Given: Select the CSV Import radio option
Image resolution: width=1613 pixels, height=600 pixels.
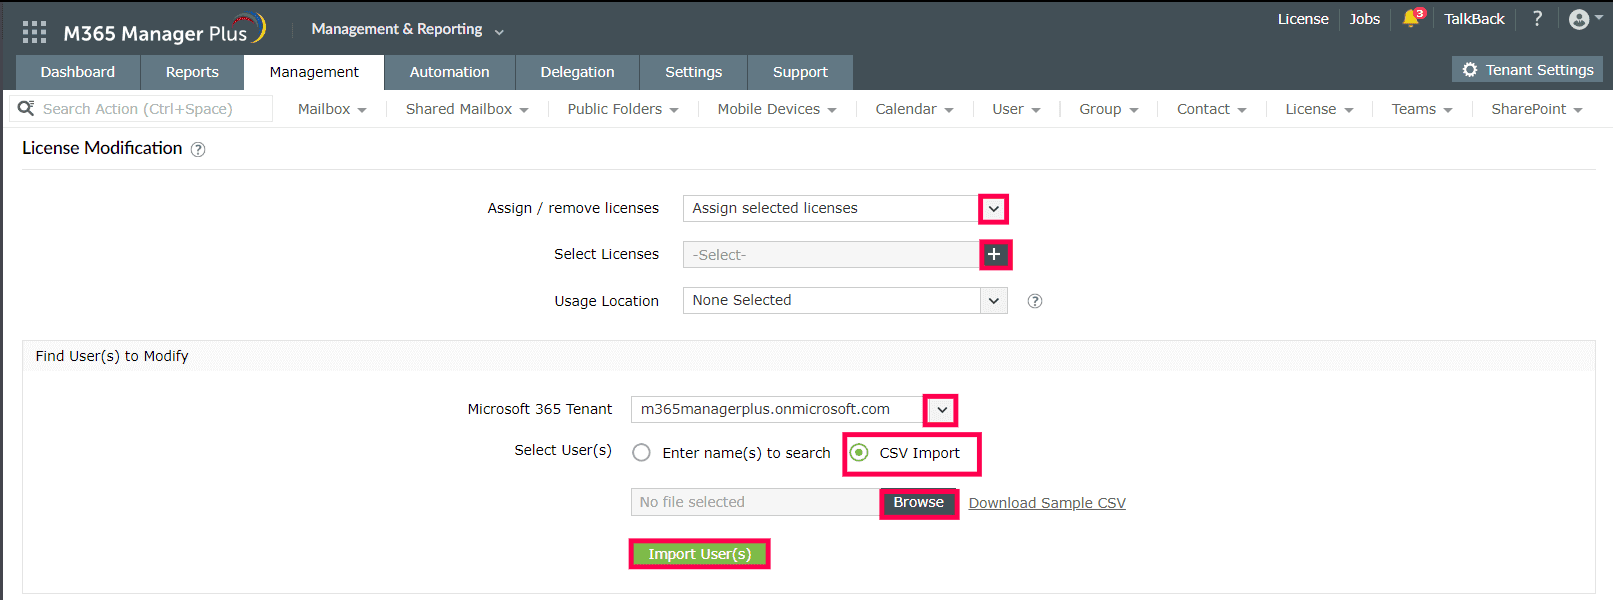Looking at the screenshot, I should pyautogui.click(x=859, y=453).
